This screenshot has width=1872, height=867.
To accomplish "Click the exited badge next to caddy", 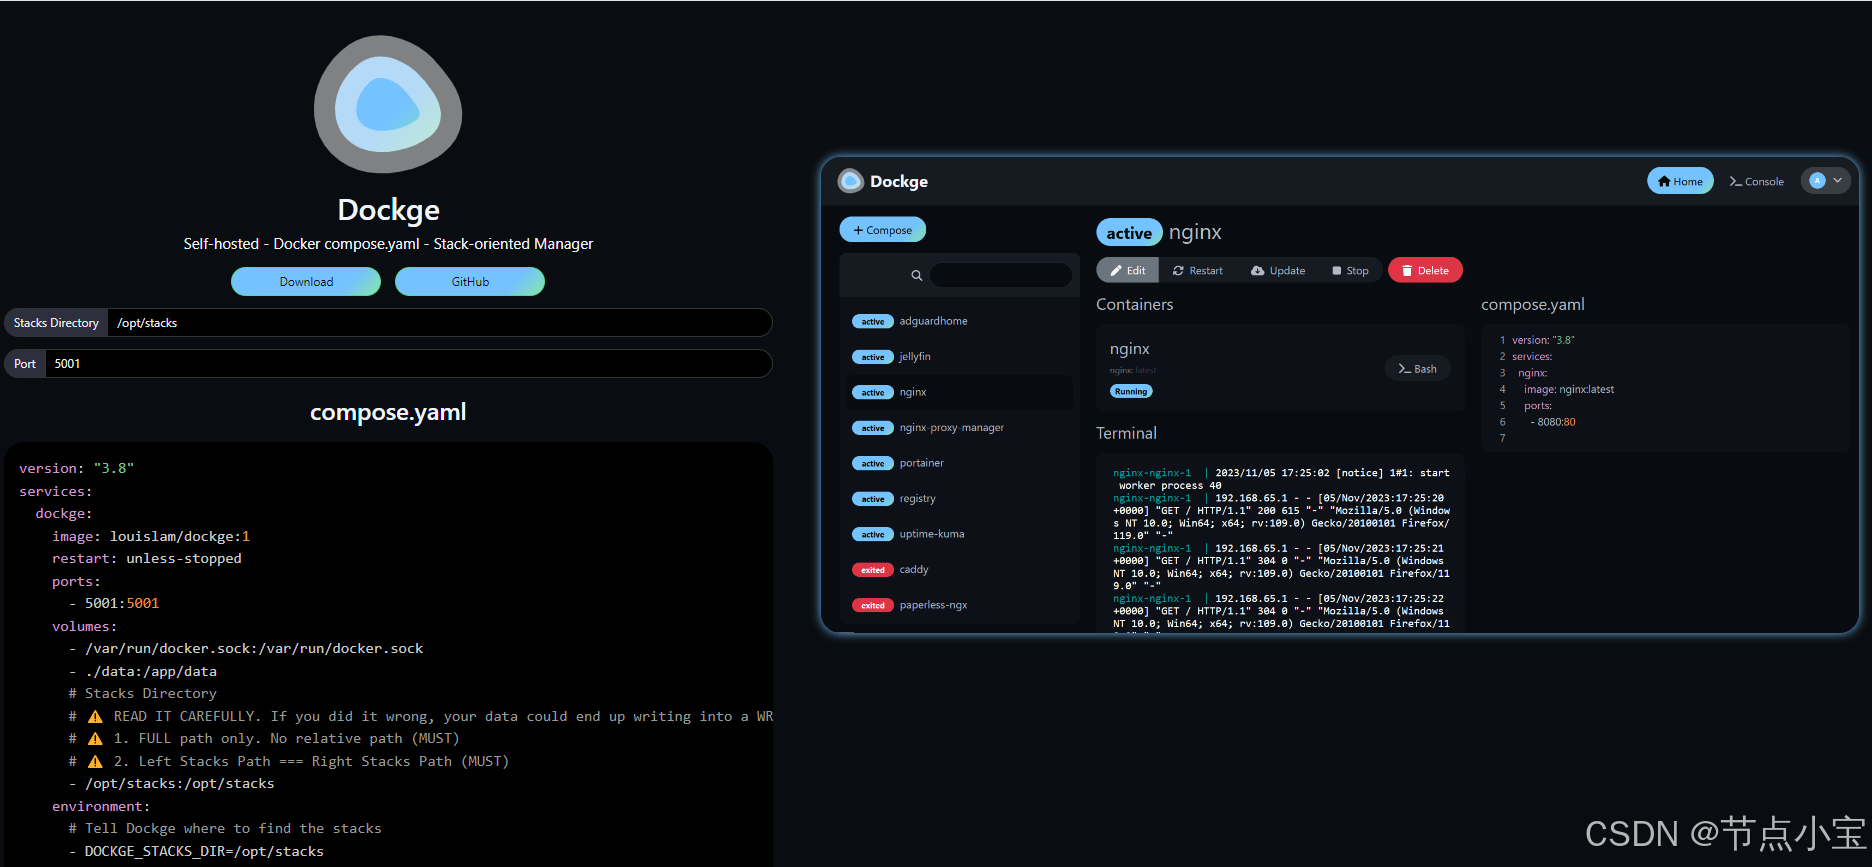I will 873,570.
